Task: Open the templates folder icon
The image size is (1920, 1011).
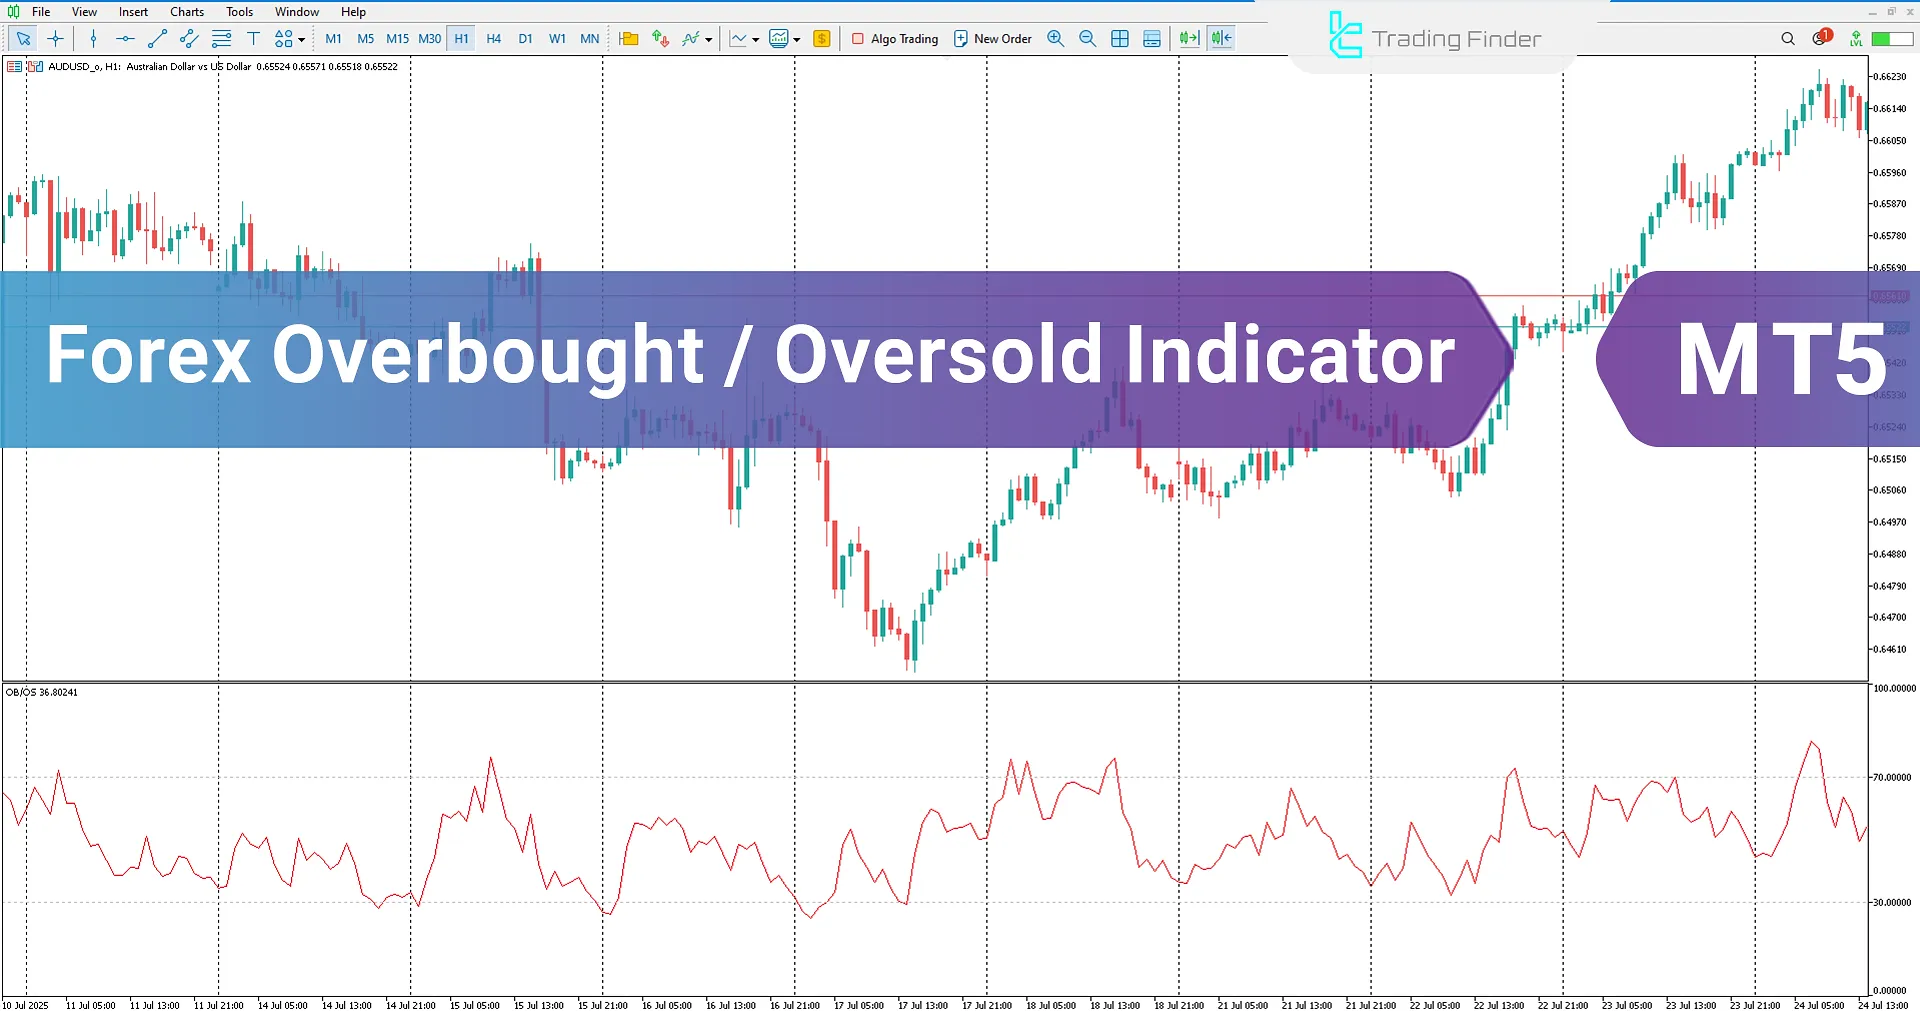Action: point(629,39)
